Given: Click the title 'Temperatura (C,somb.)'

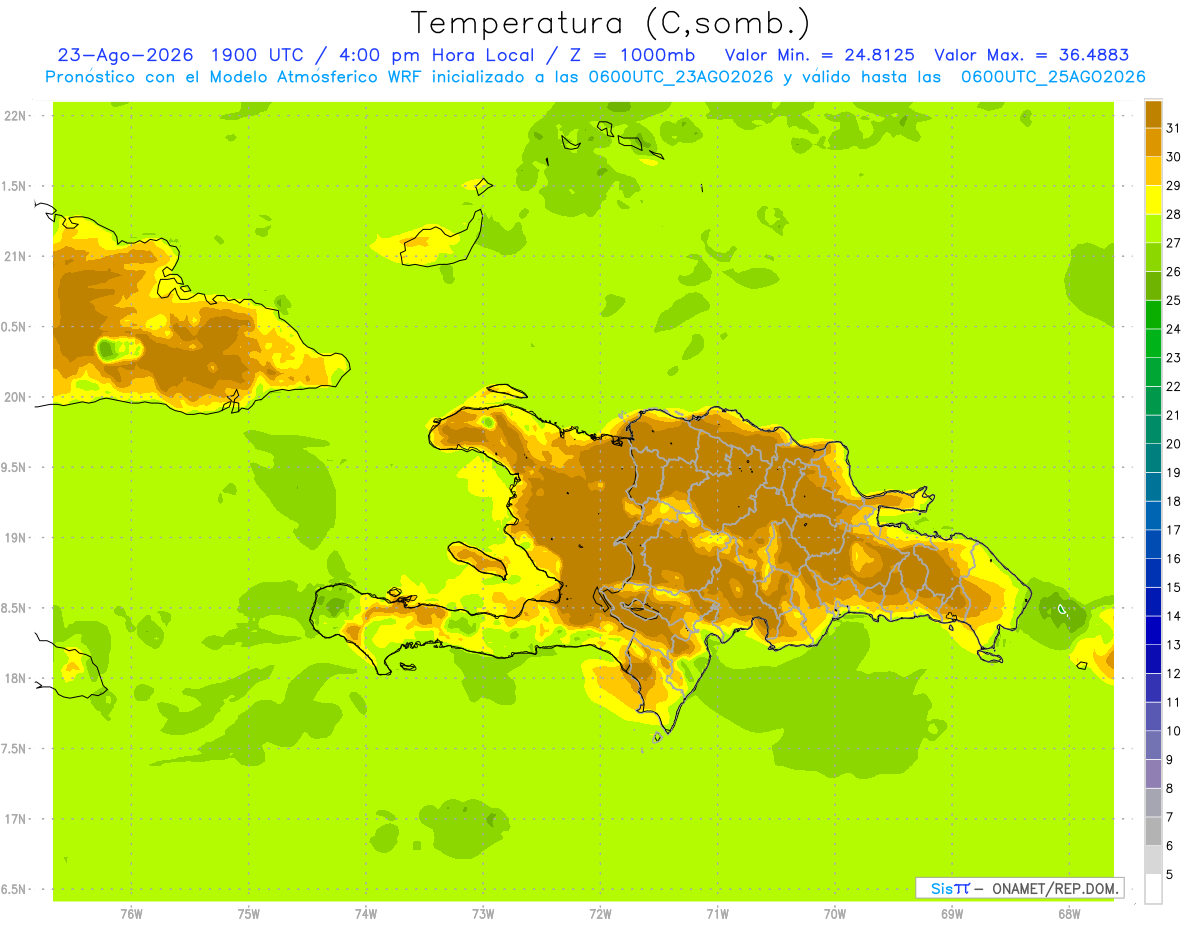Looking at the screenshot, I should click(611, 23).
